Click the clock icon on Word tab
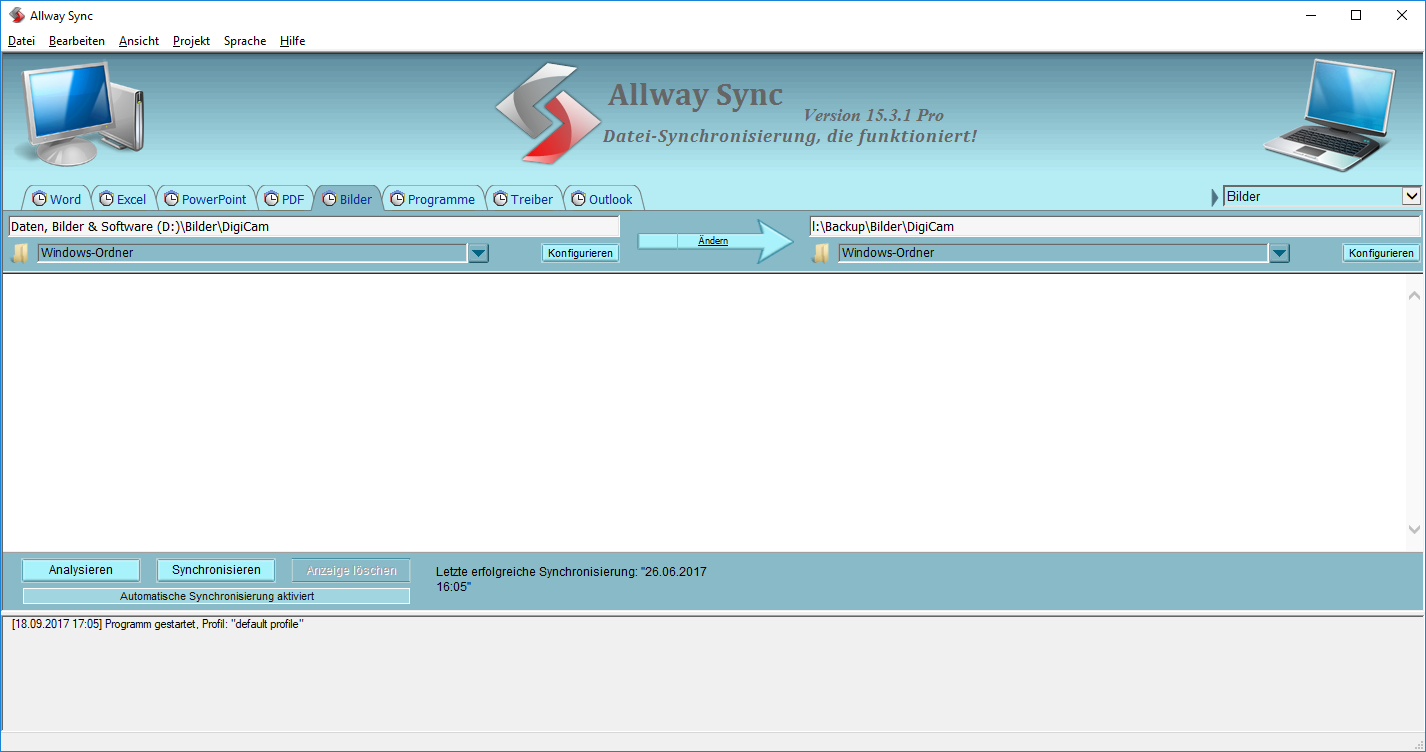 coord(40,199)
